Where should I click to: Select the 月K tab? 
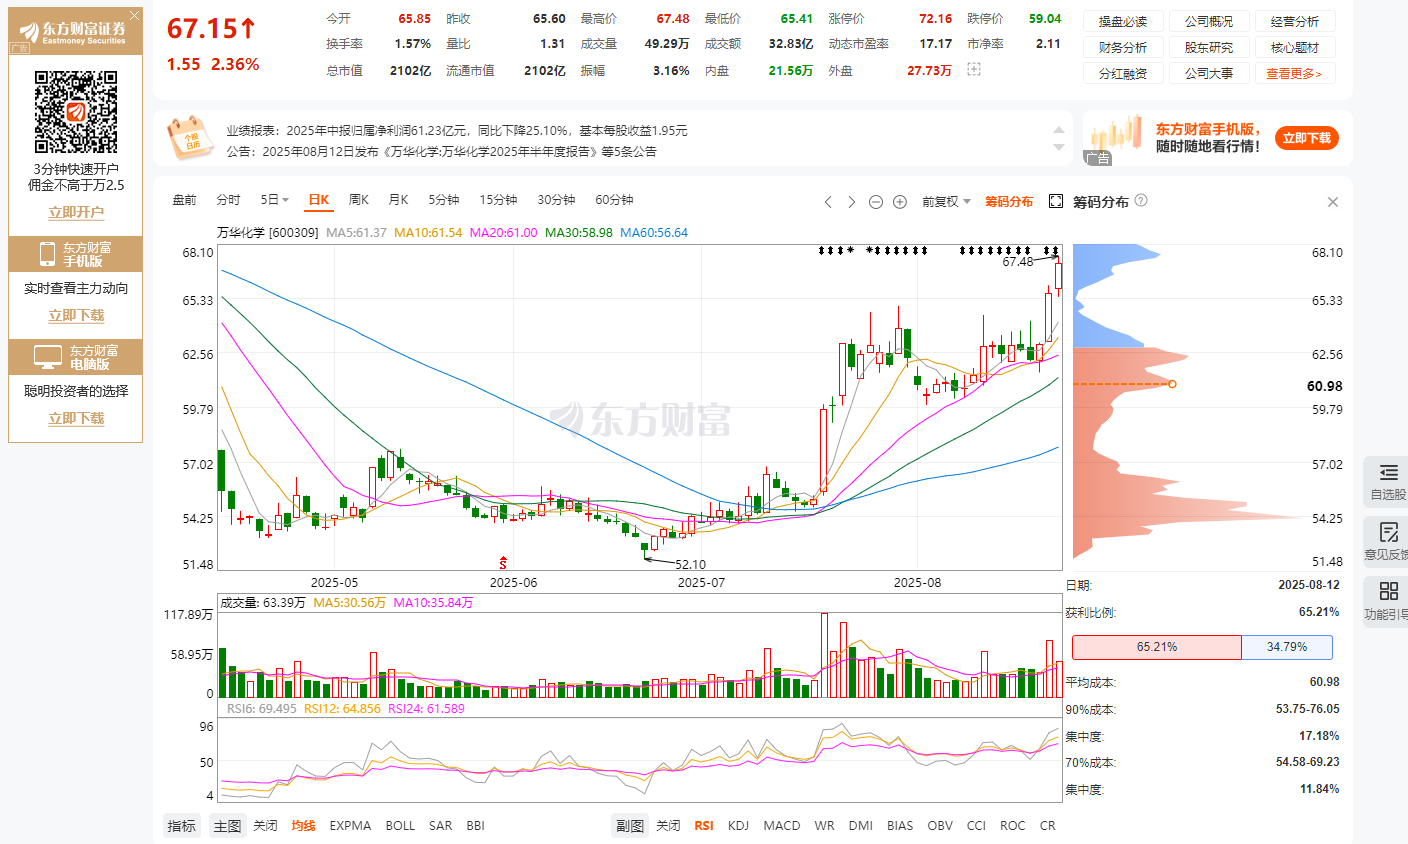(398, 200)
